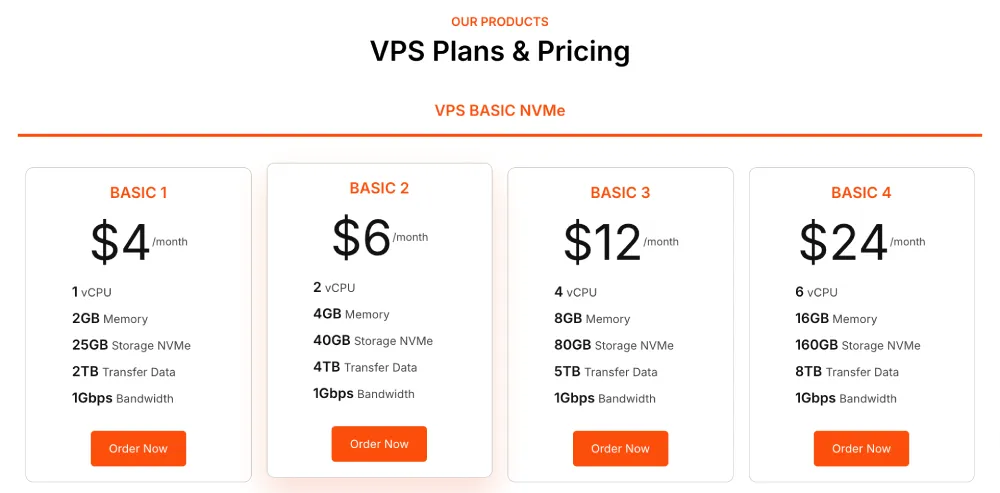1000x493 pixels.
Task: Click the BASIC 4 plan title
Action: click(861, 193)
